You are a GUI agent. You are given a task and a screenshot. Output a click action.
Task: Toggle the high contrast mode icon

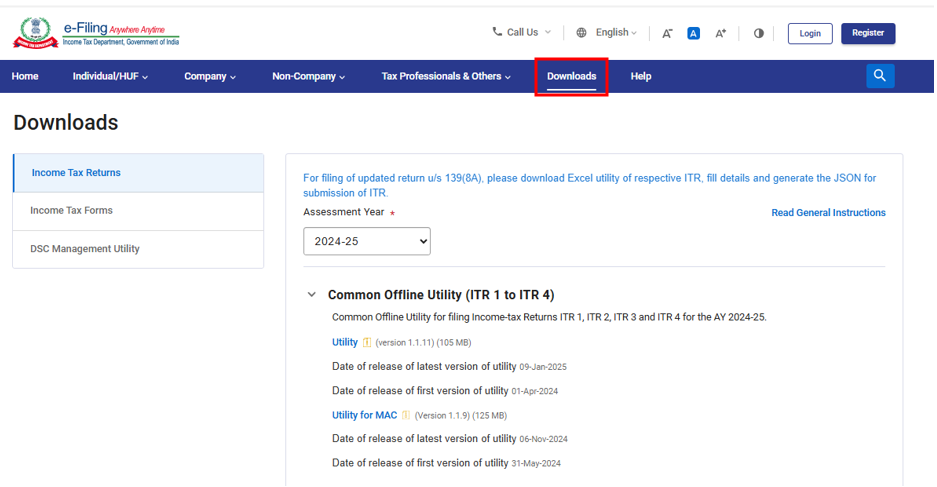point(758,33)
